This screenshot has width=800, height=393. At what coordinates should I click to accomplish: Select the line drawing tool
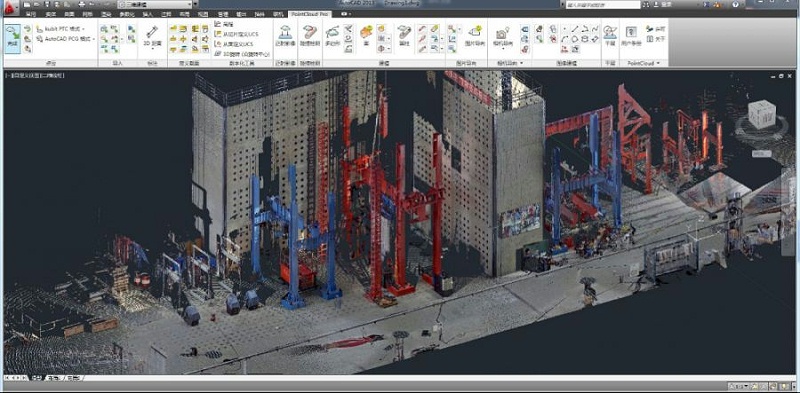click(x=574, y=29)
